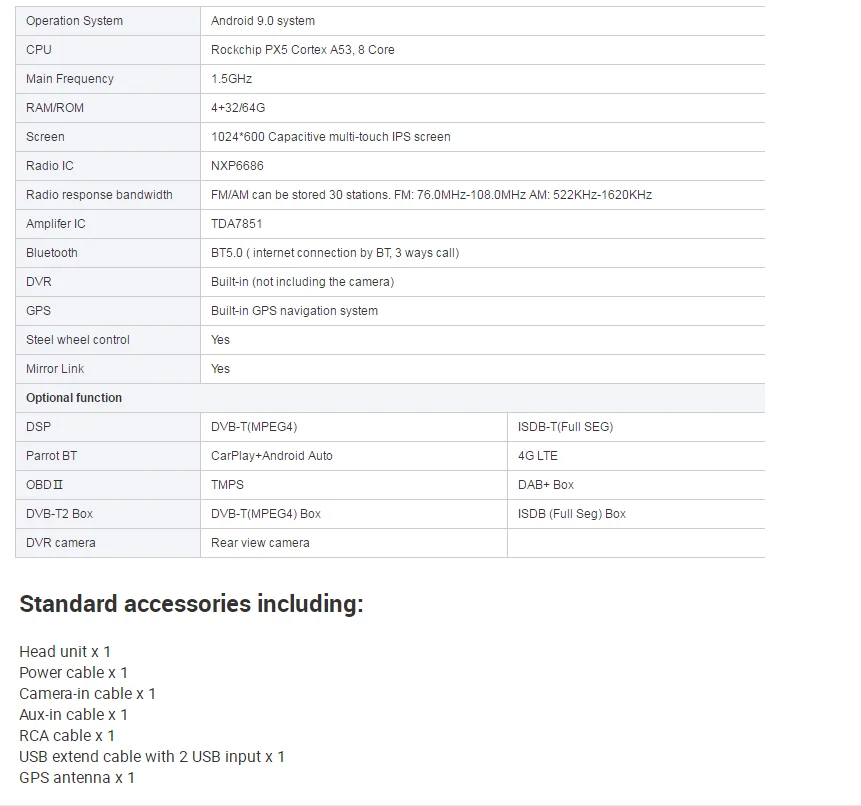861x806 pixels.
Task: Select the '1024*600 Capacitive multi-touch IPS screen' cell
Action: [330, 137]
